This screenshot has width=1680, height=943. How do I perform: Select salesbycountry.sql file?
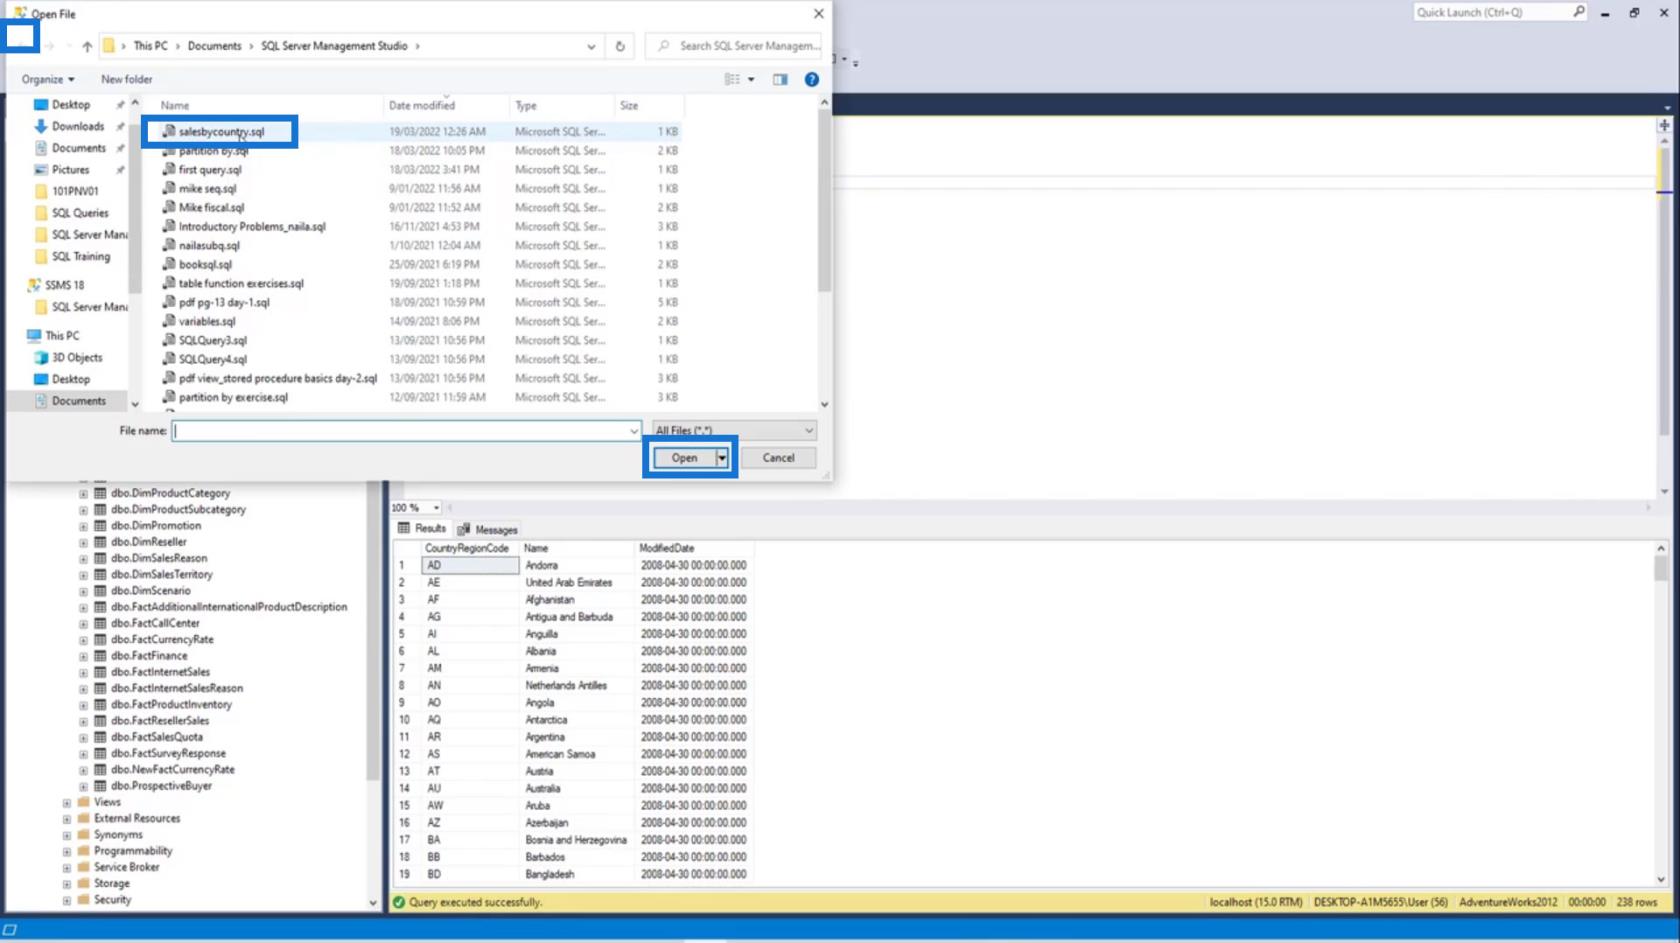221,131
